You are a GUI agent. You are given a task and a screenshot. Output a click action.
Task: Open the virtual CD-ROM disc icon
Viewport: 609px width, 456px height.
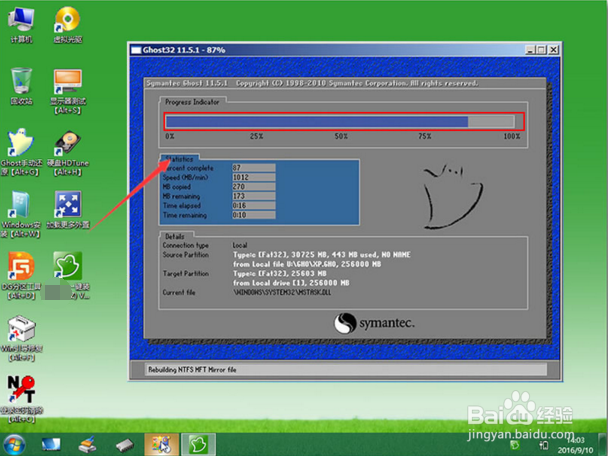[68, 24]
